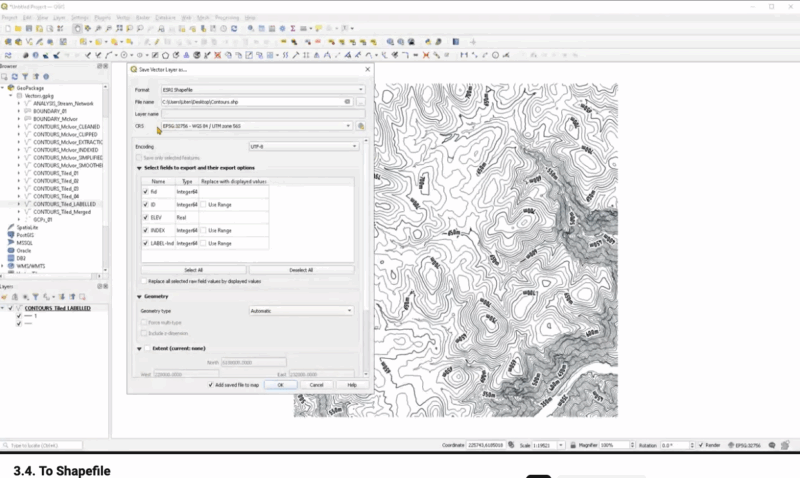Open the Encoding UTF-8 dropdown

[304, 146]
